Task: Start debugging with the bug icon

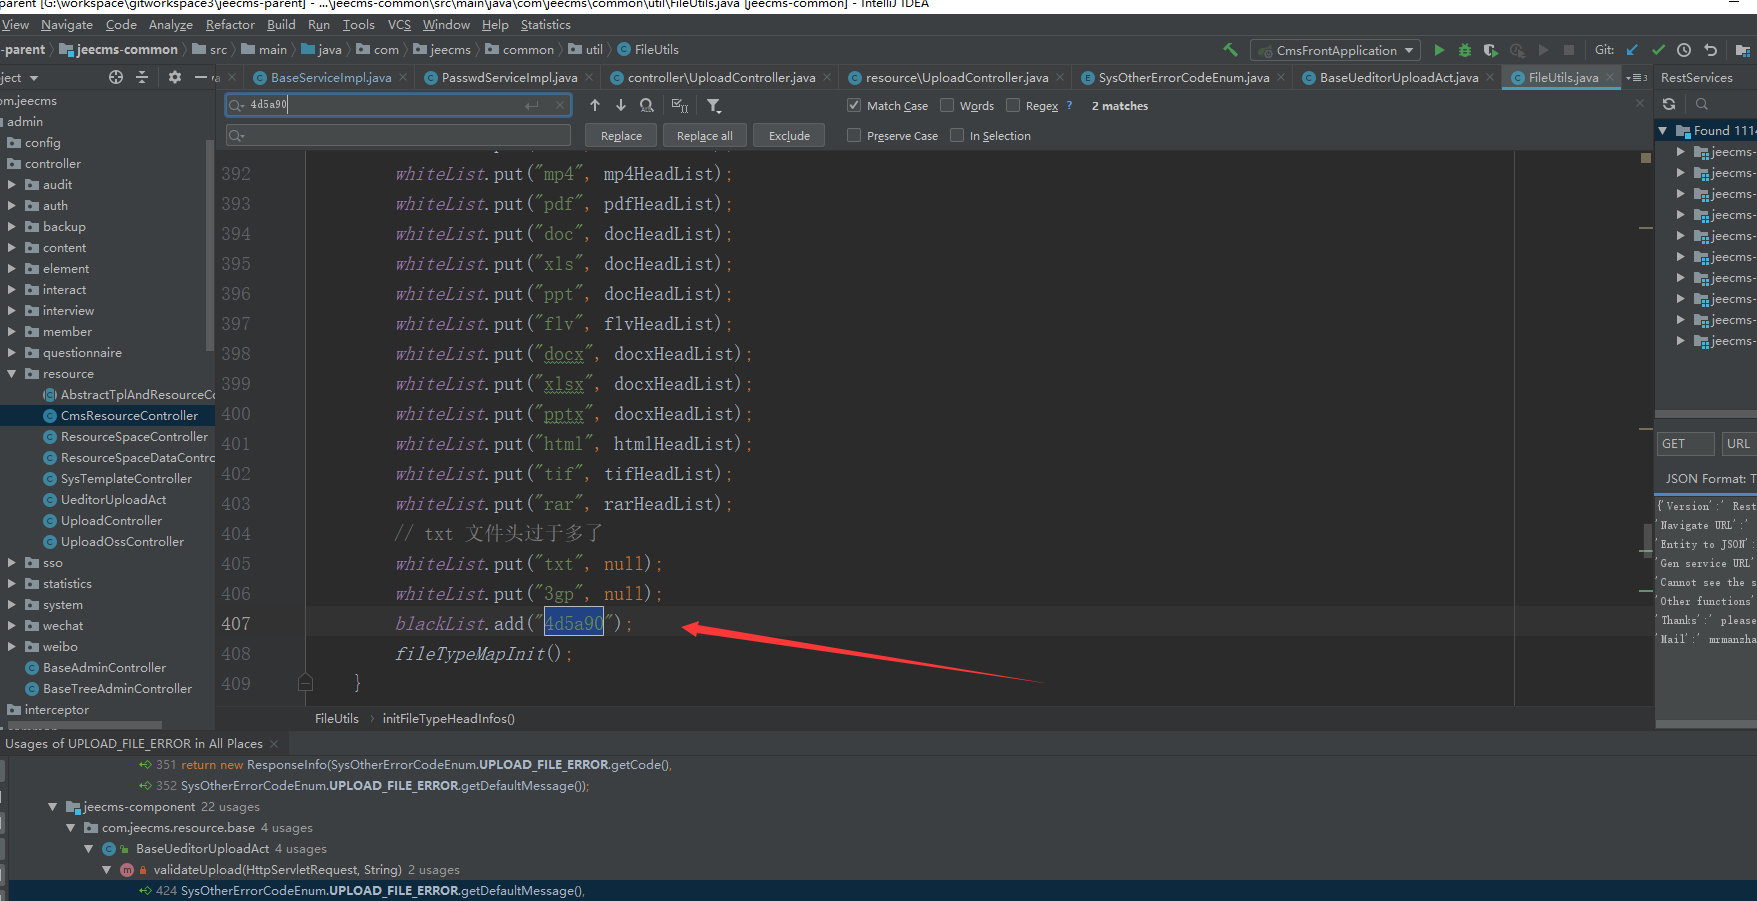Action: [x=1465, y=50]
